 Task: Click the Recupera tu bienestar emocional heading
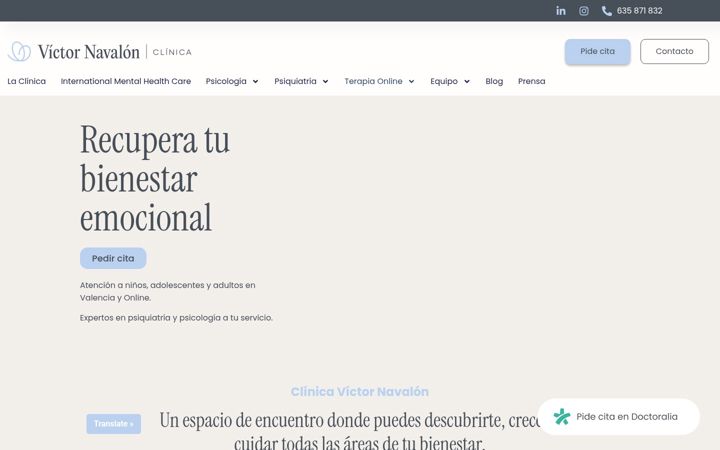(x=155, y=179)
